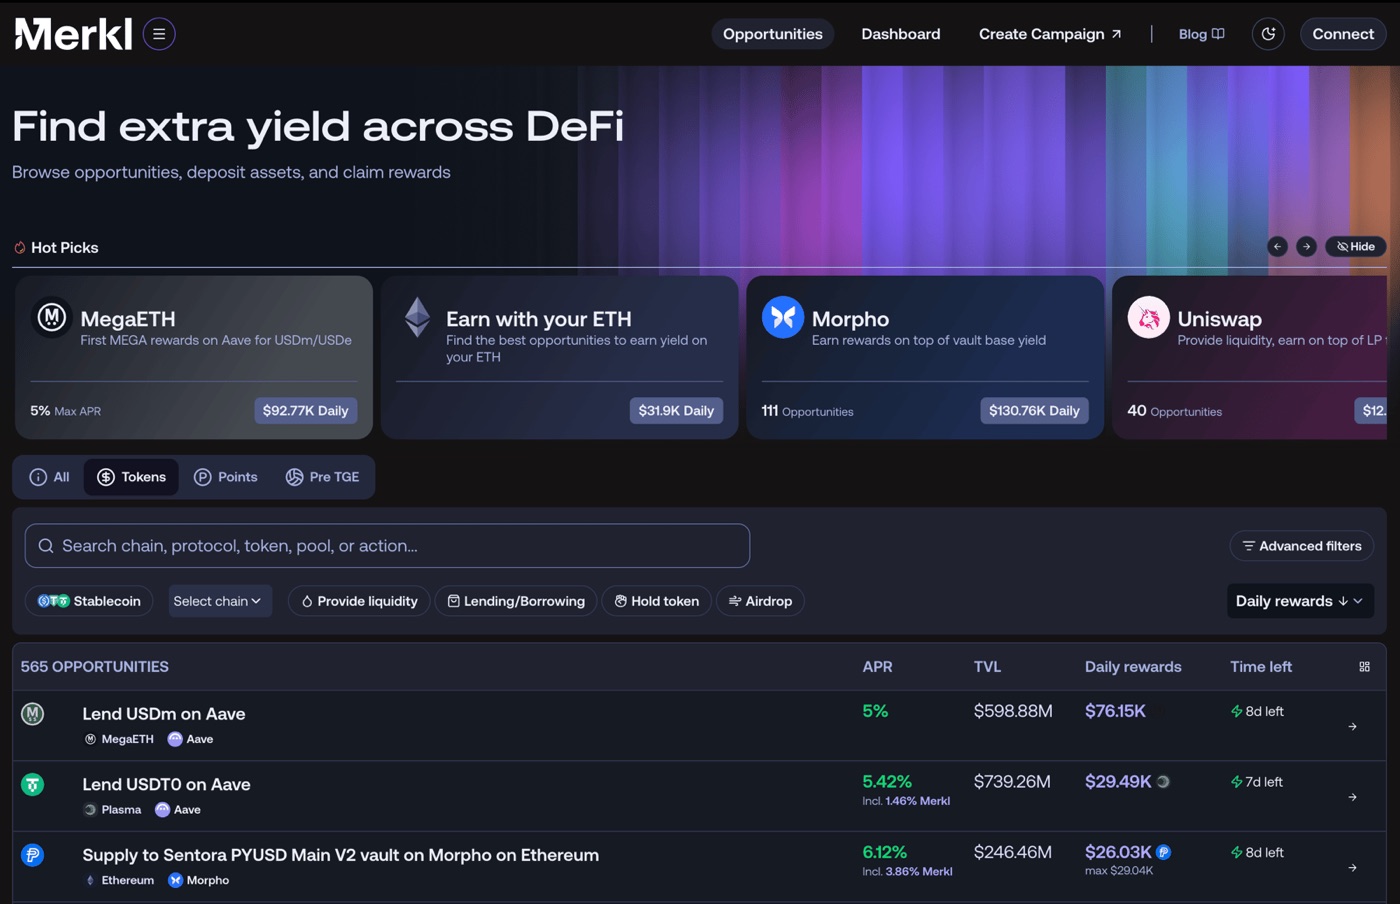Click Morpho protocol tag in third row
Image resolution: width=1400 pixels, height=904 pixels.
[x=198, y=880]
